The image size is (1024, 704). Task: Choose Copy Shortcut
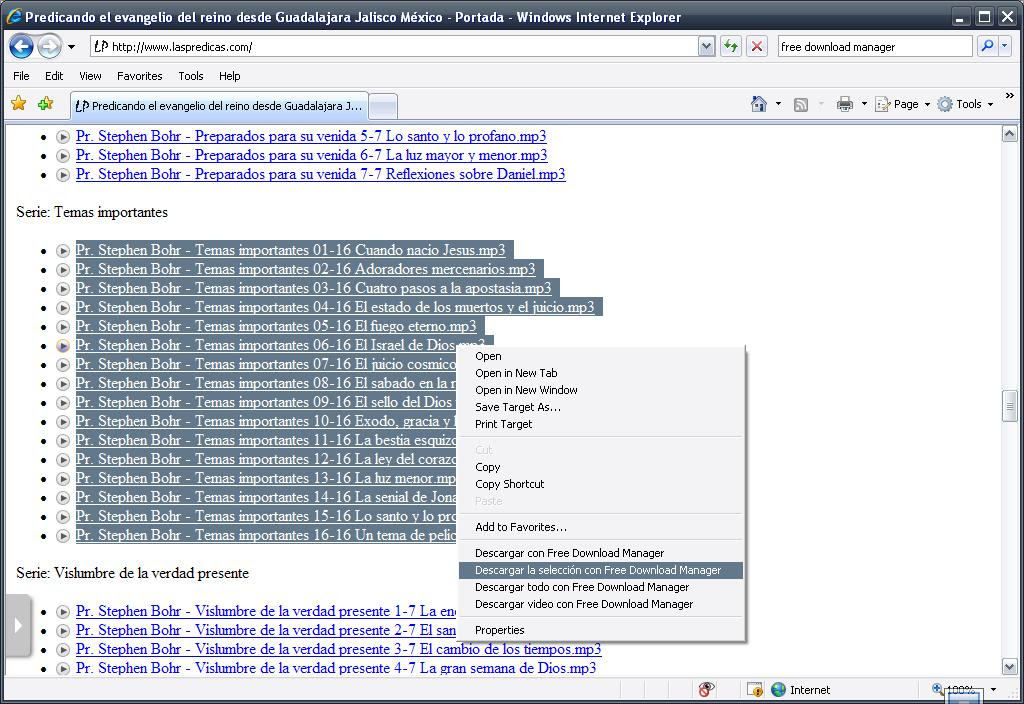[x=509, y=484]
